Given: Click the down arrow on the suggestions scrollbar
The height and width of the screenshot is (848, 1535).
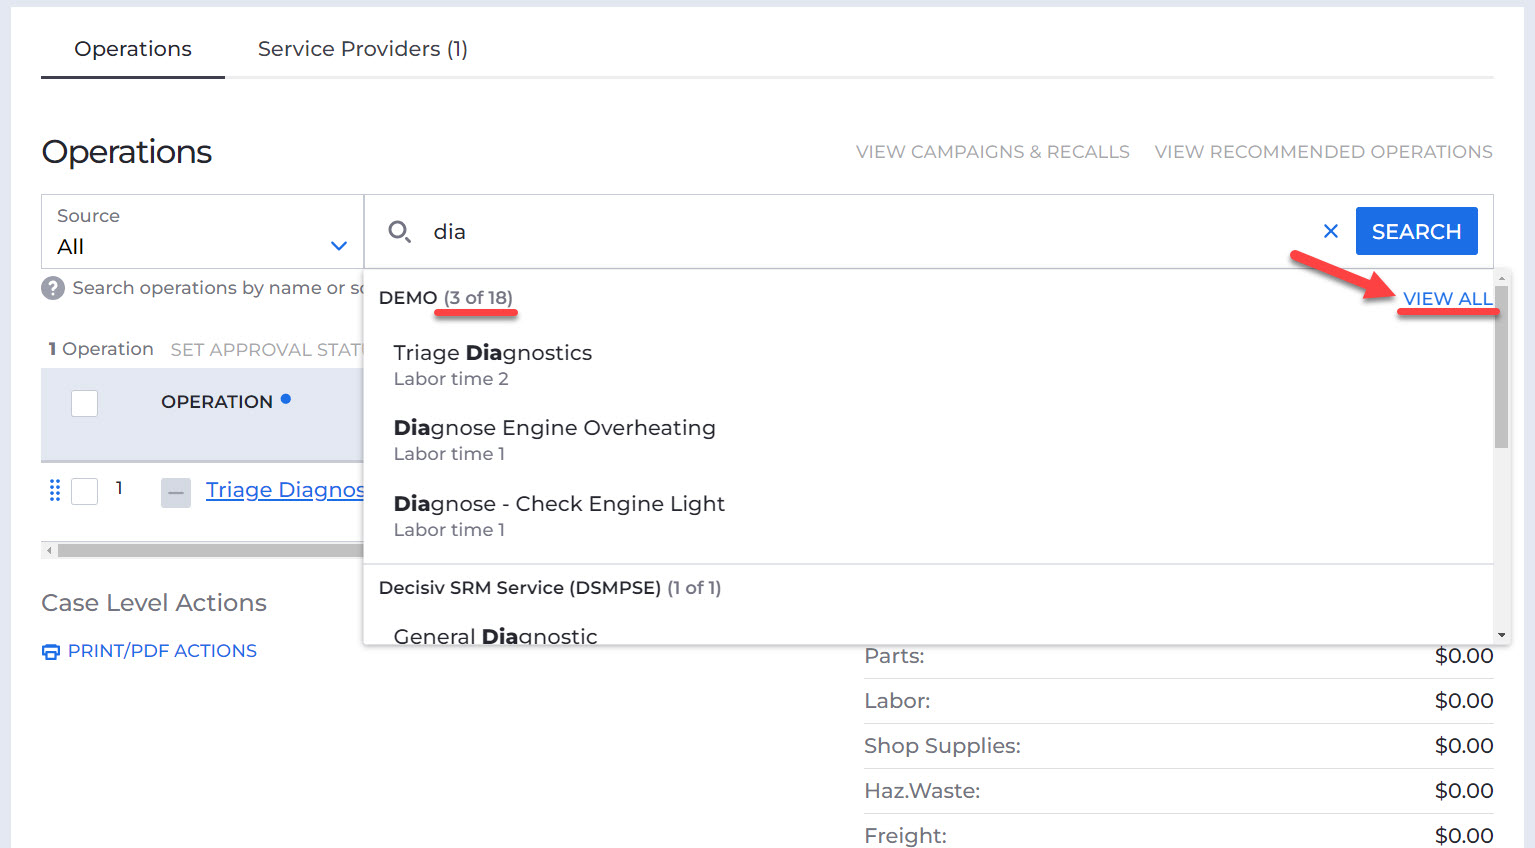Looking at the screenshot, I should [1503, 632].
